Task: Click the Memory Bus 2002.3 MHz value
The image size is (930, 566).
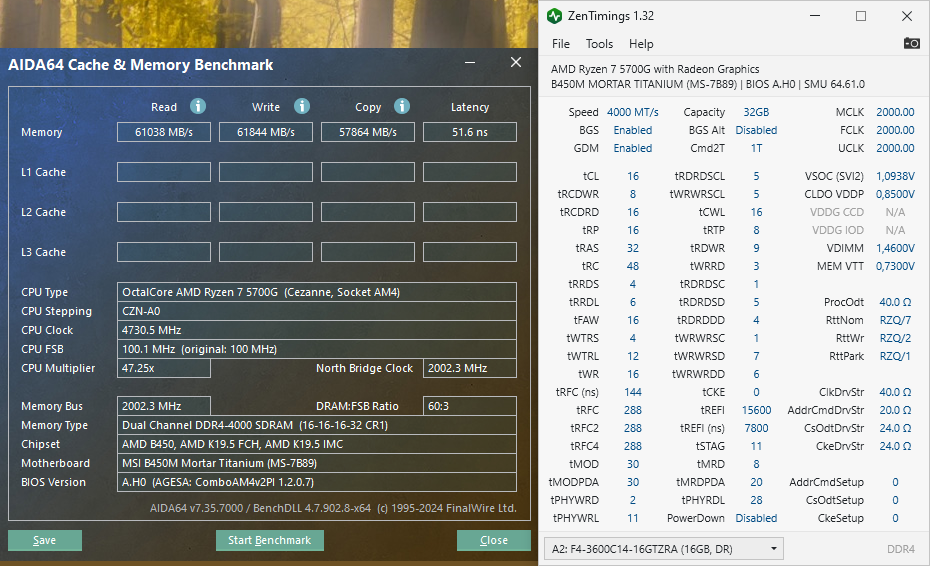Action: click(164, 406)
